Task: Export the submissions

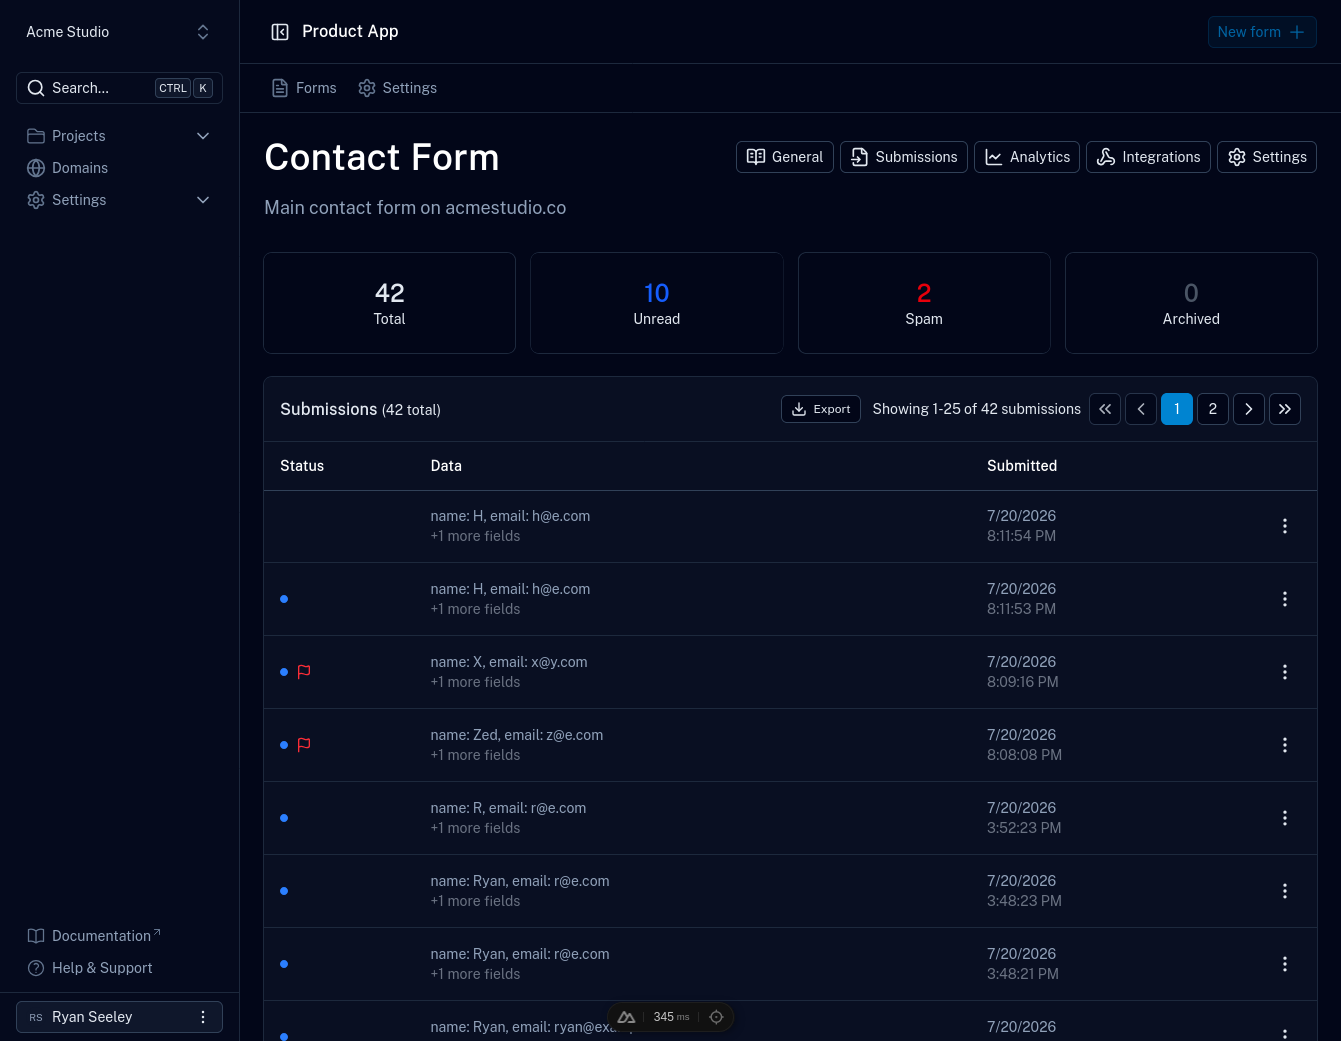Action: point(821,409)
